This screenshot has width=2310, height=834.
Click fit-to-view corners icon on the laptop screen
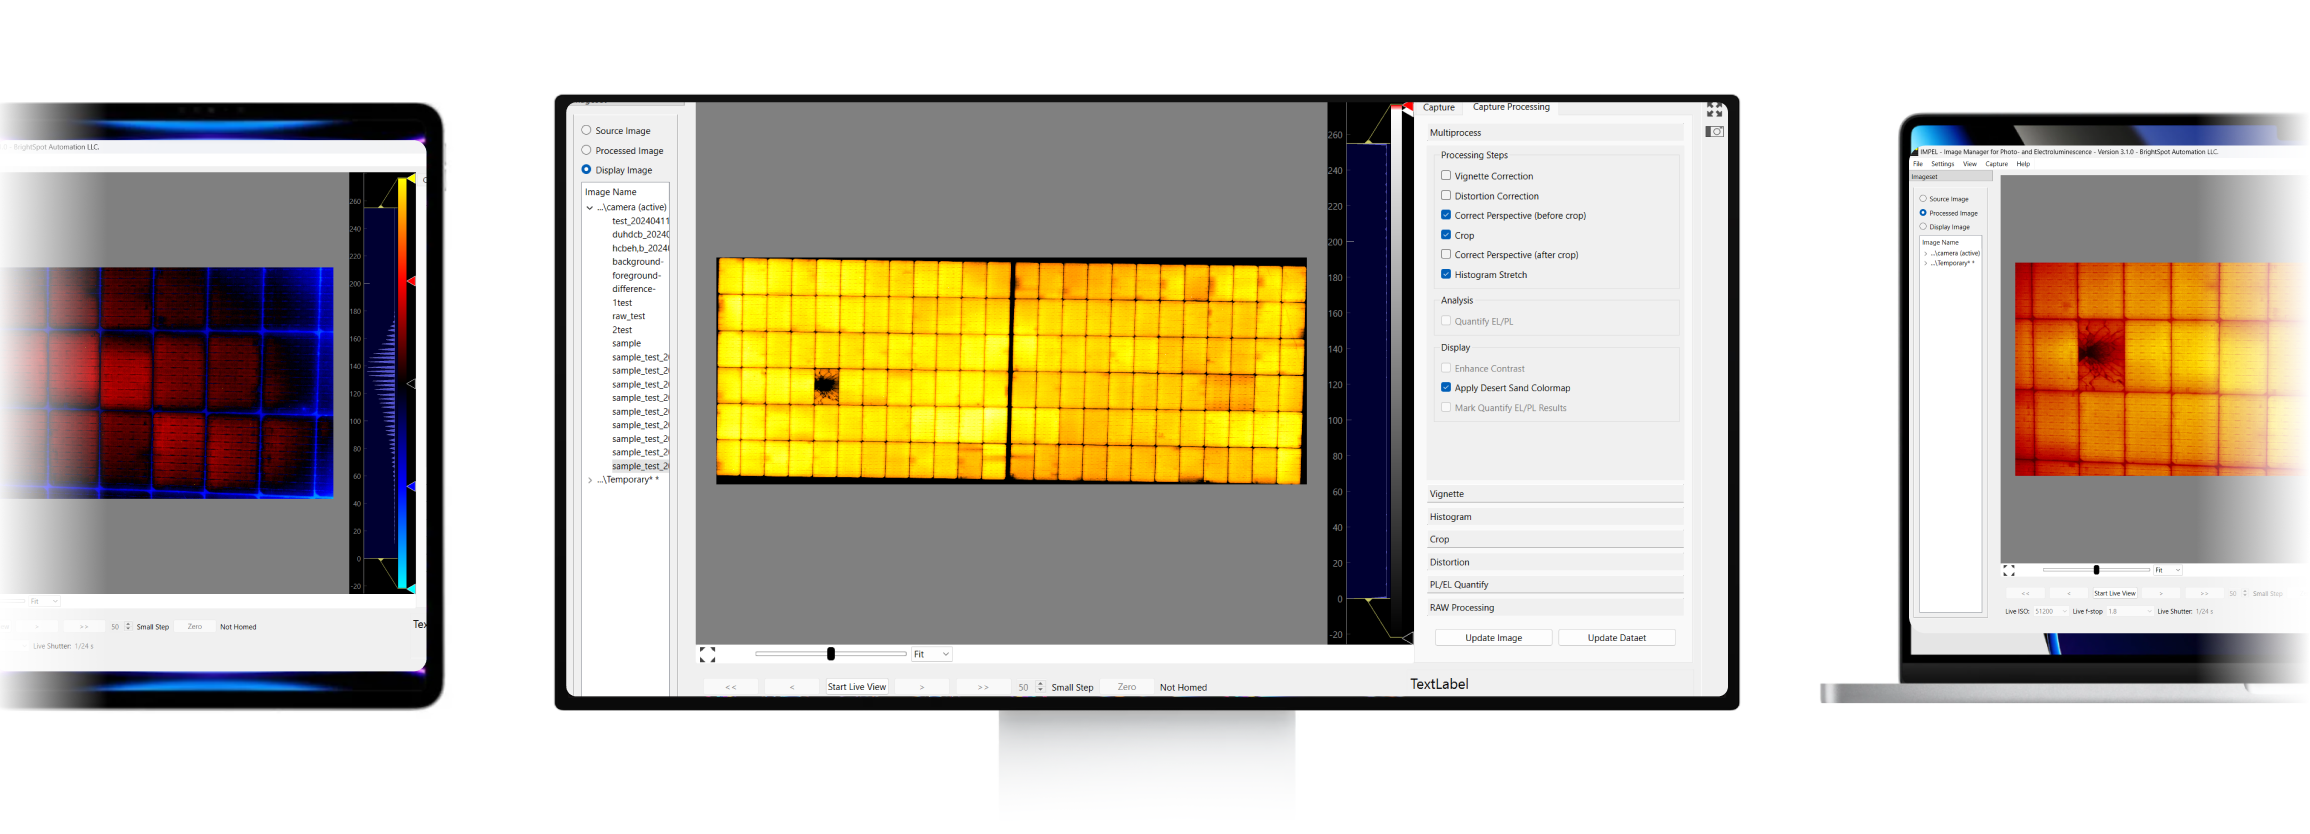[x=2008, y=570]
